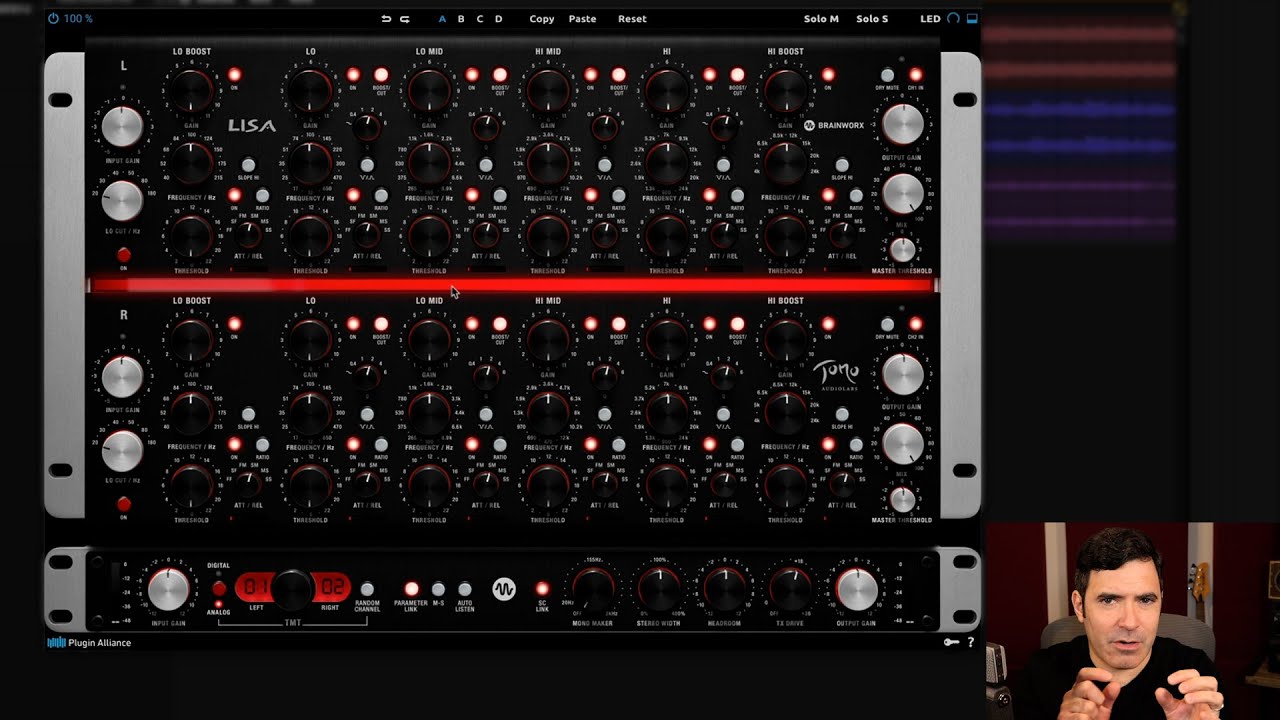This screenshot has width=1280, height=720.
Task: Click the TMT channel selector knob
Action: pos(292,589)
